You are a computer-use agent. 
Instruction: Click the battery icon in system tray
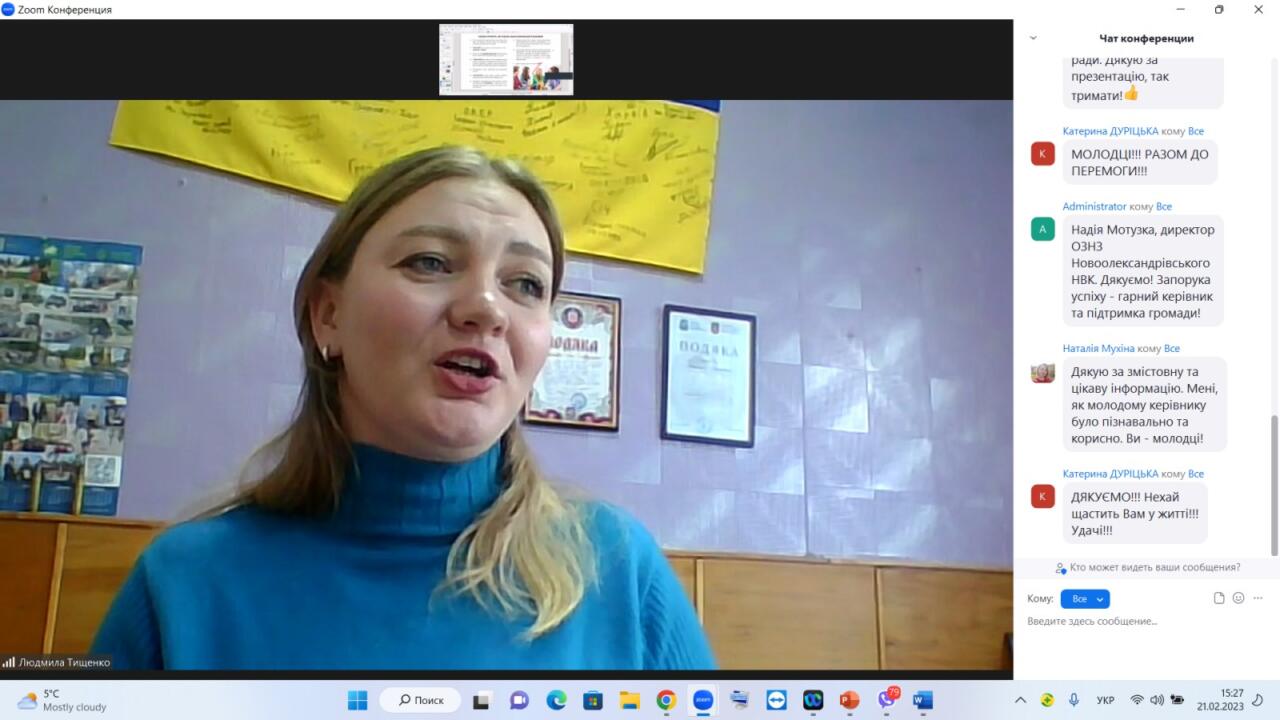coord(1177,700)
